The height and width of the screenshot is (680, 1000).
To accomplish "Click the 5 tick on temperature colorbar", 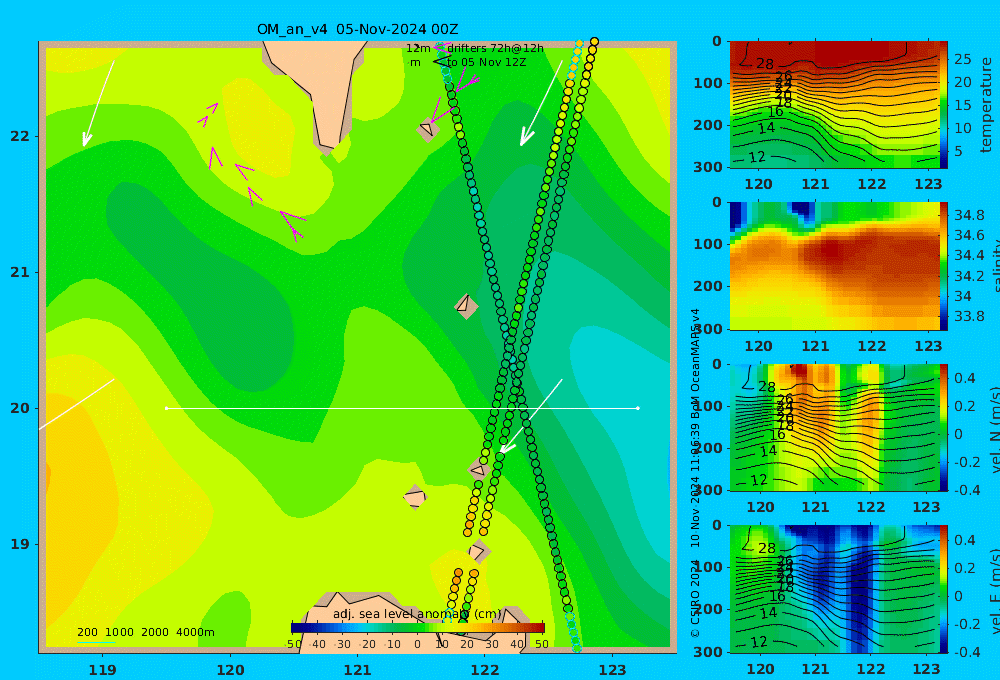I will click(x=959, y=151).
